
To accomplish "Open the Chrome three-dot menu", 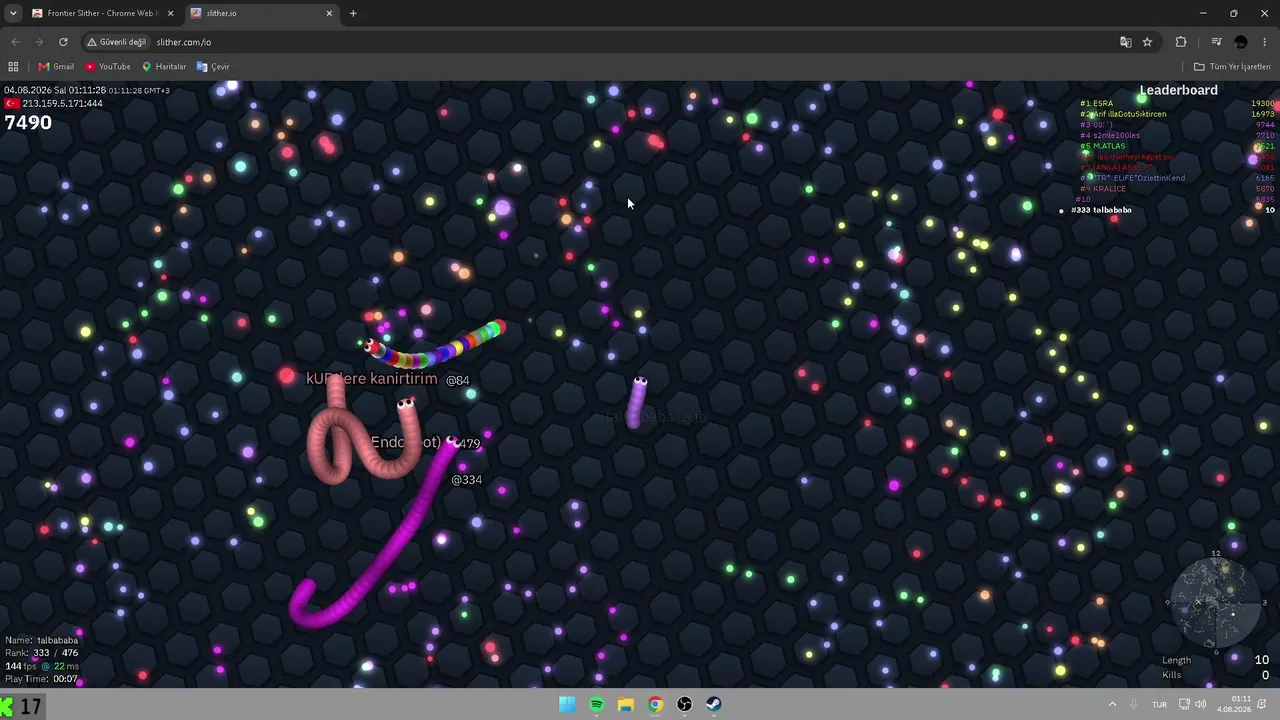I will [x=1265, y=42].
